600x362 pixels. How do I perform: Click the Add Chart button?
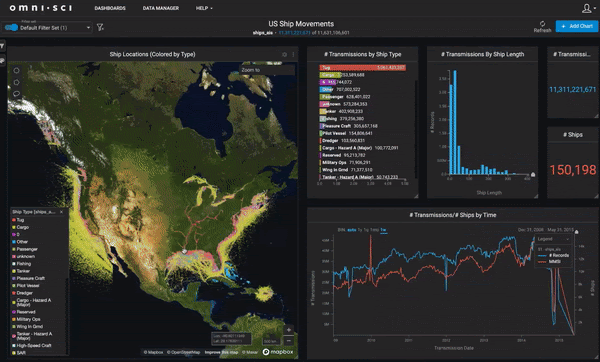pyautogui.click(x=577, y=26)
